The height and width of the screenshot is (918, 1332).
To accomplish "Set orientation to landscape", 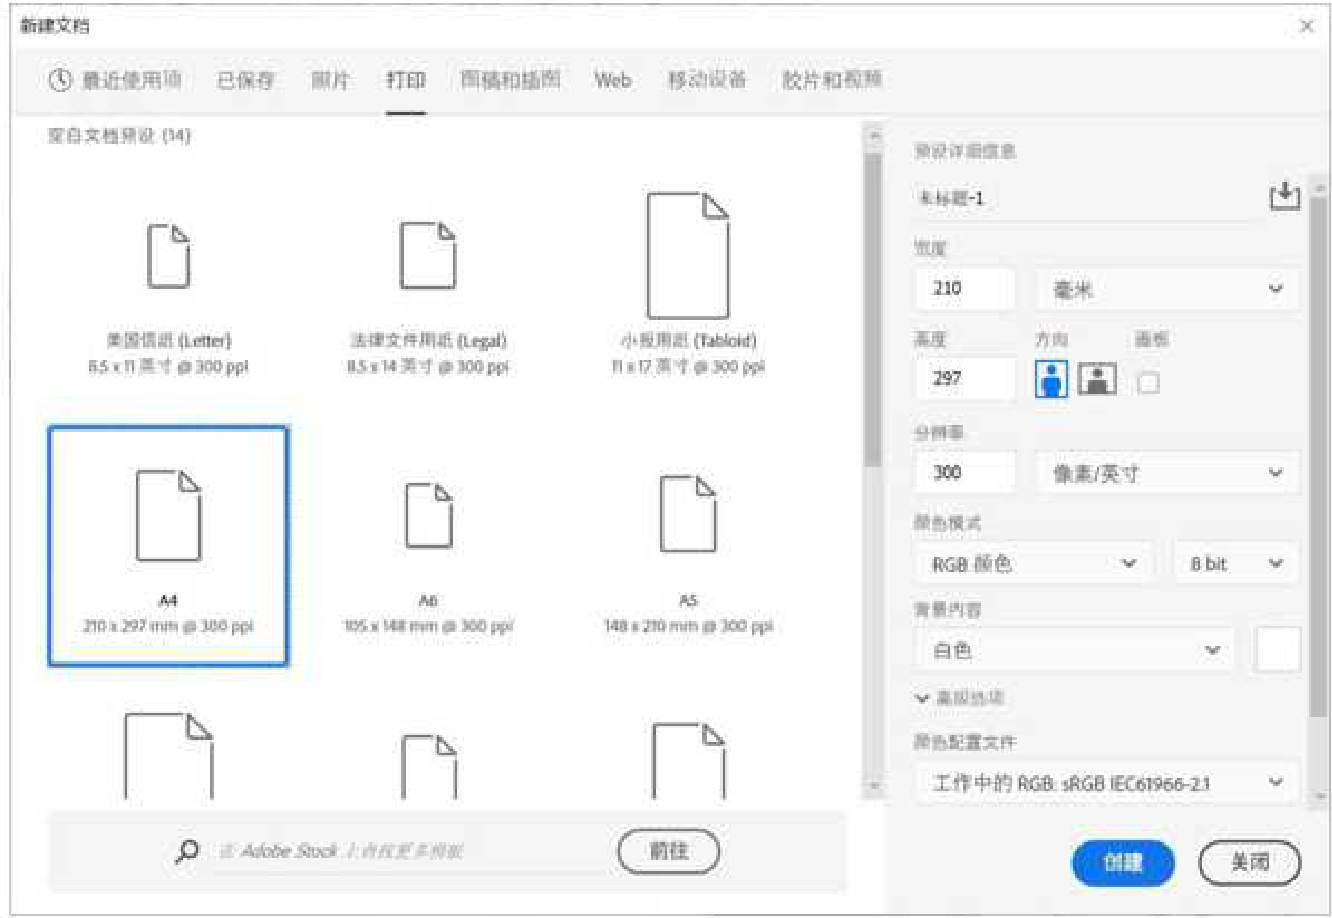I will [1097, 380].
